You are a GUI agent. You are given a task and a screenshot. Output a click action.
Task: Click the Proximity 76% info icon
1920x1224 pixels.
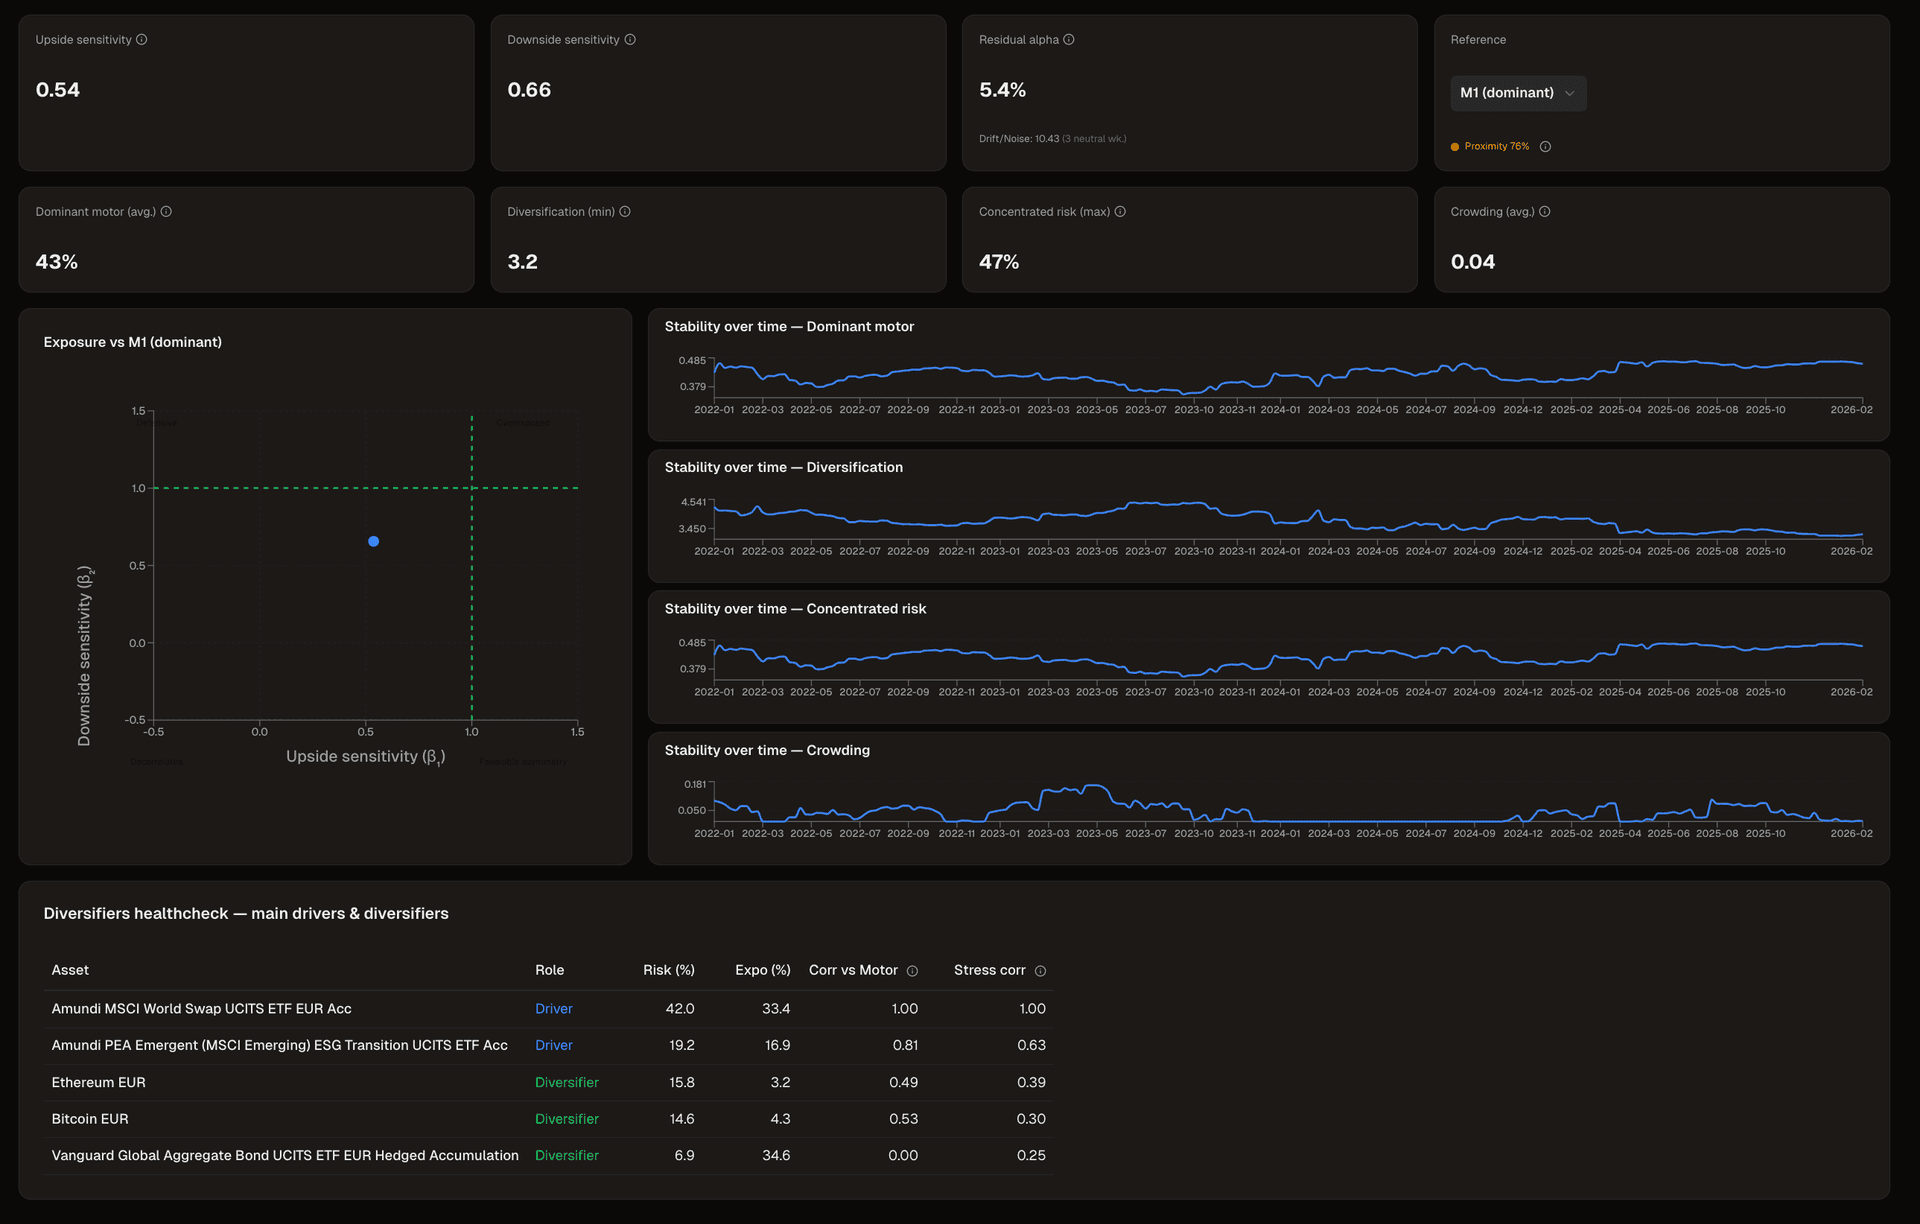[x=1545, y=146]
